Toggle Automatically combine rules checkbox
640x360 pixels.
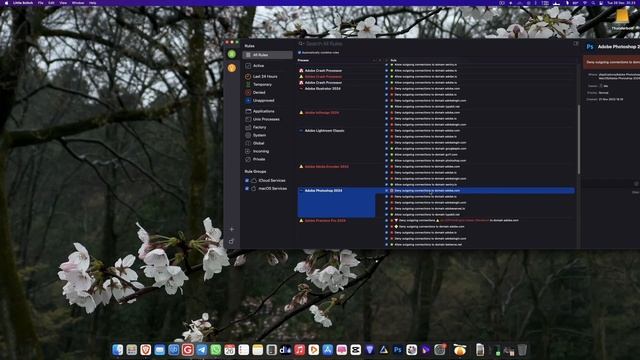pos(300,53)
